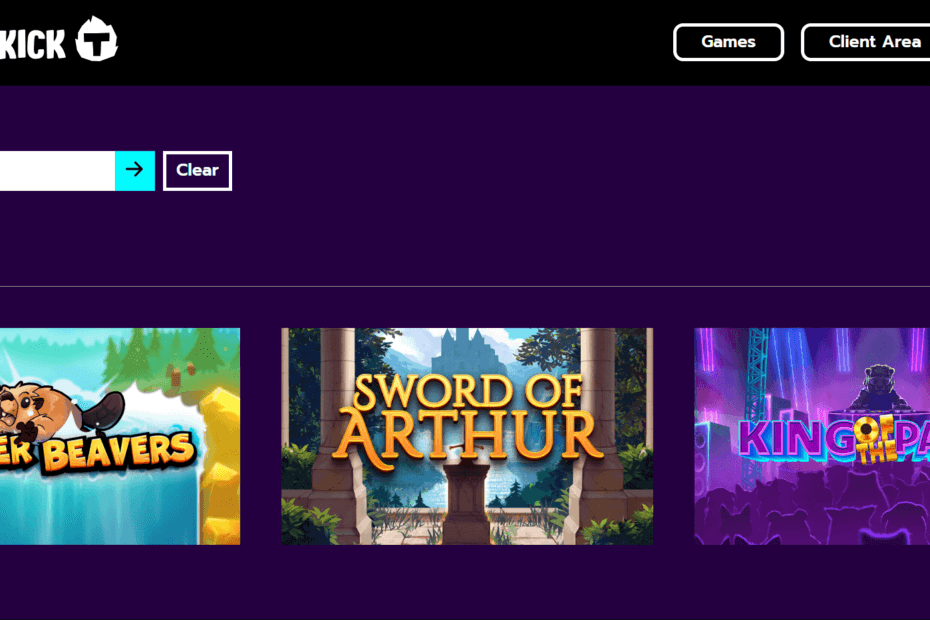
Task: Click the KICK wordmark in the header
Action: tap(33, 44)
